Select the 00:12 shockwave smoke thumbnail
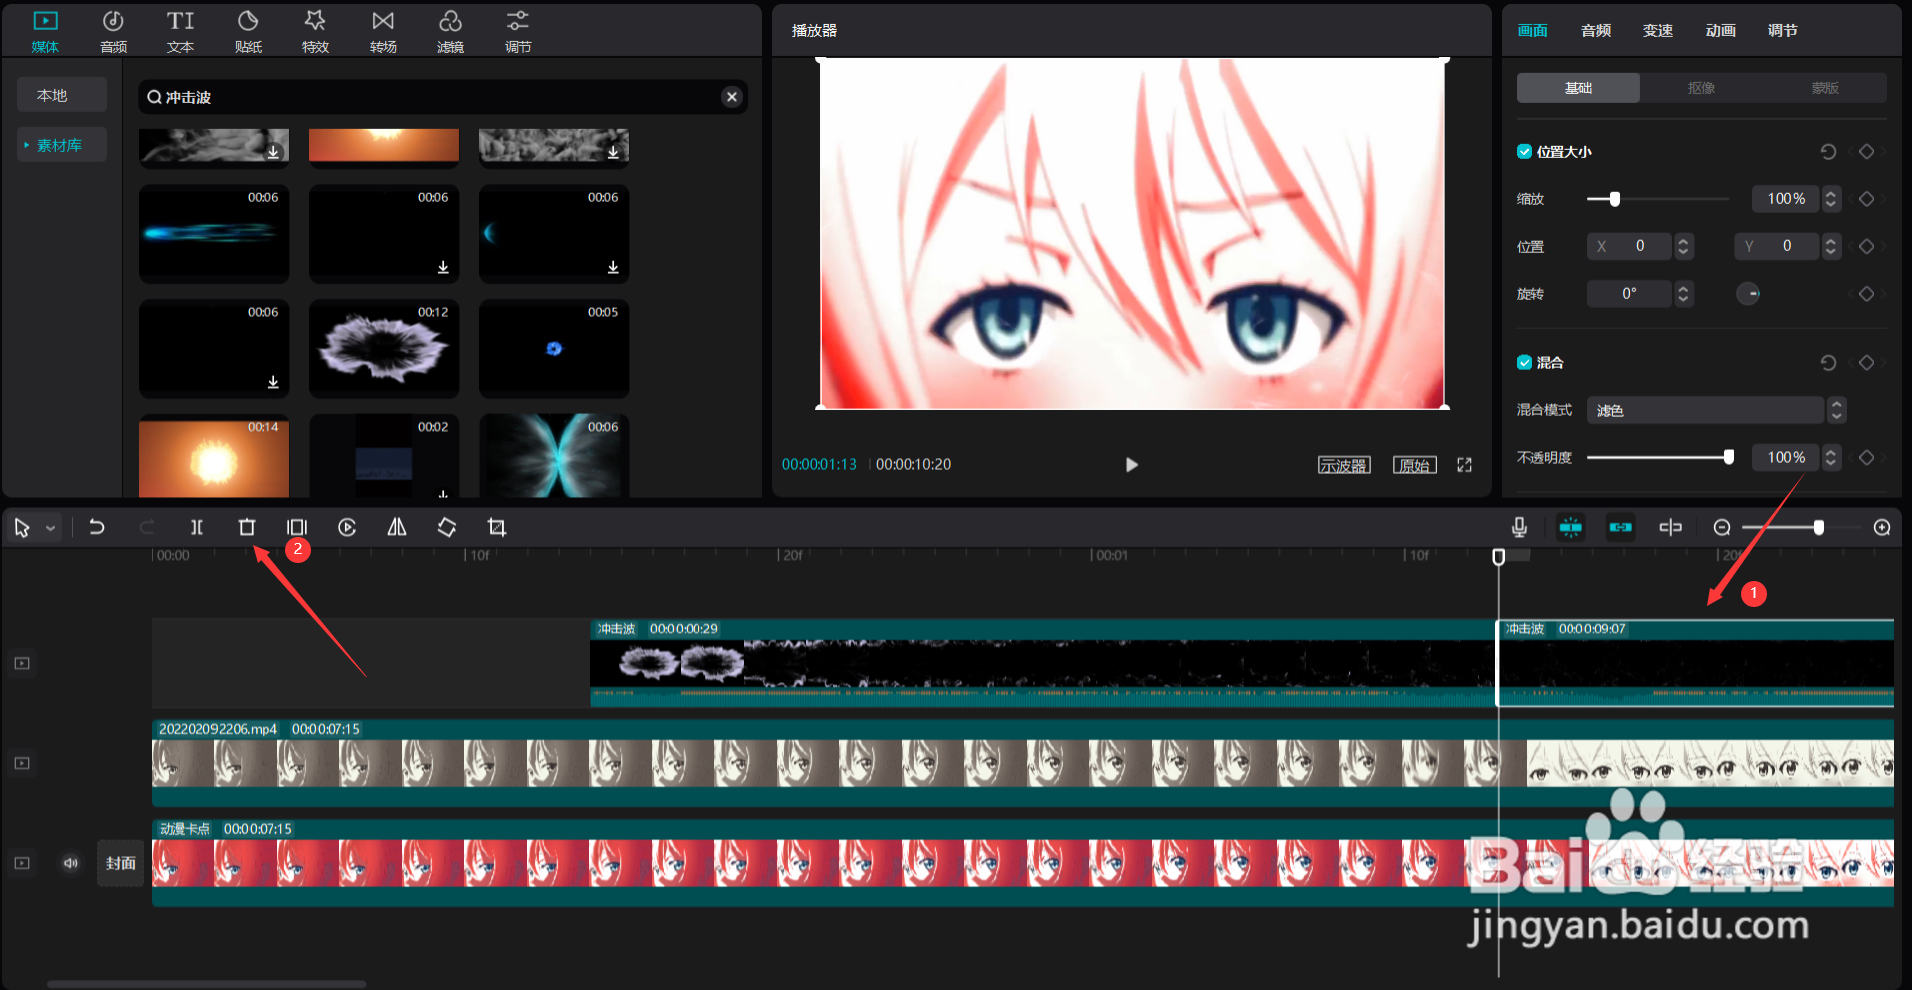The width and height of the screenshot is (1912, 990). (x=384, y=348)
